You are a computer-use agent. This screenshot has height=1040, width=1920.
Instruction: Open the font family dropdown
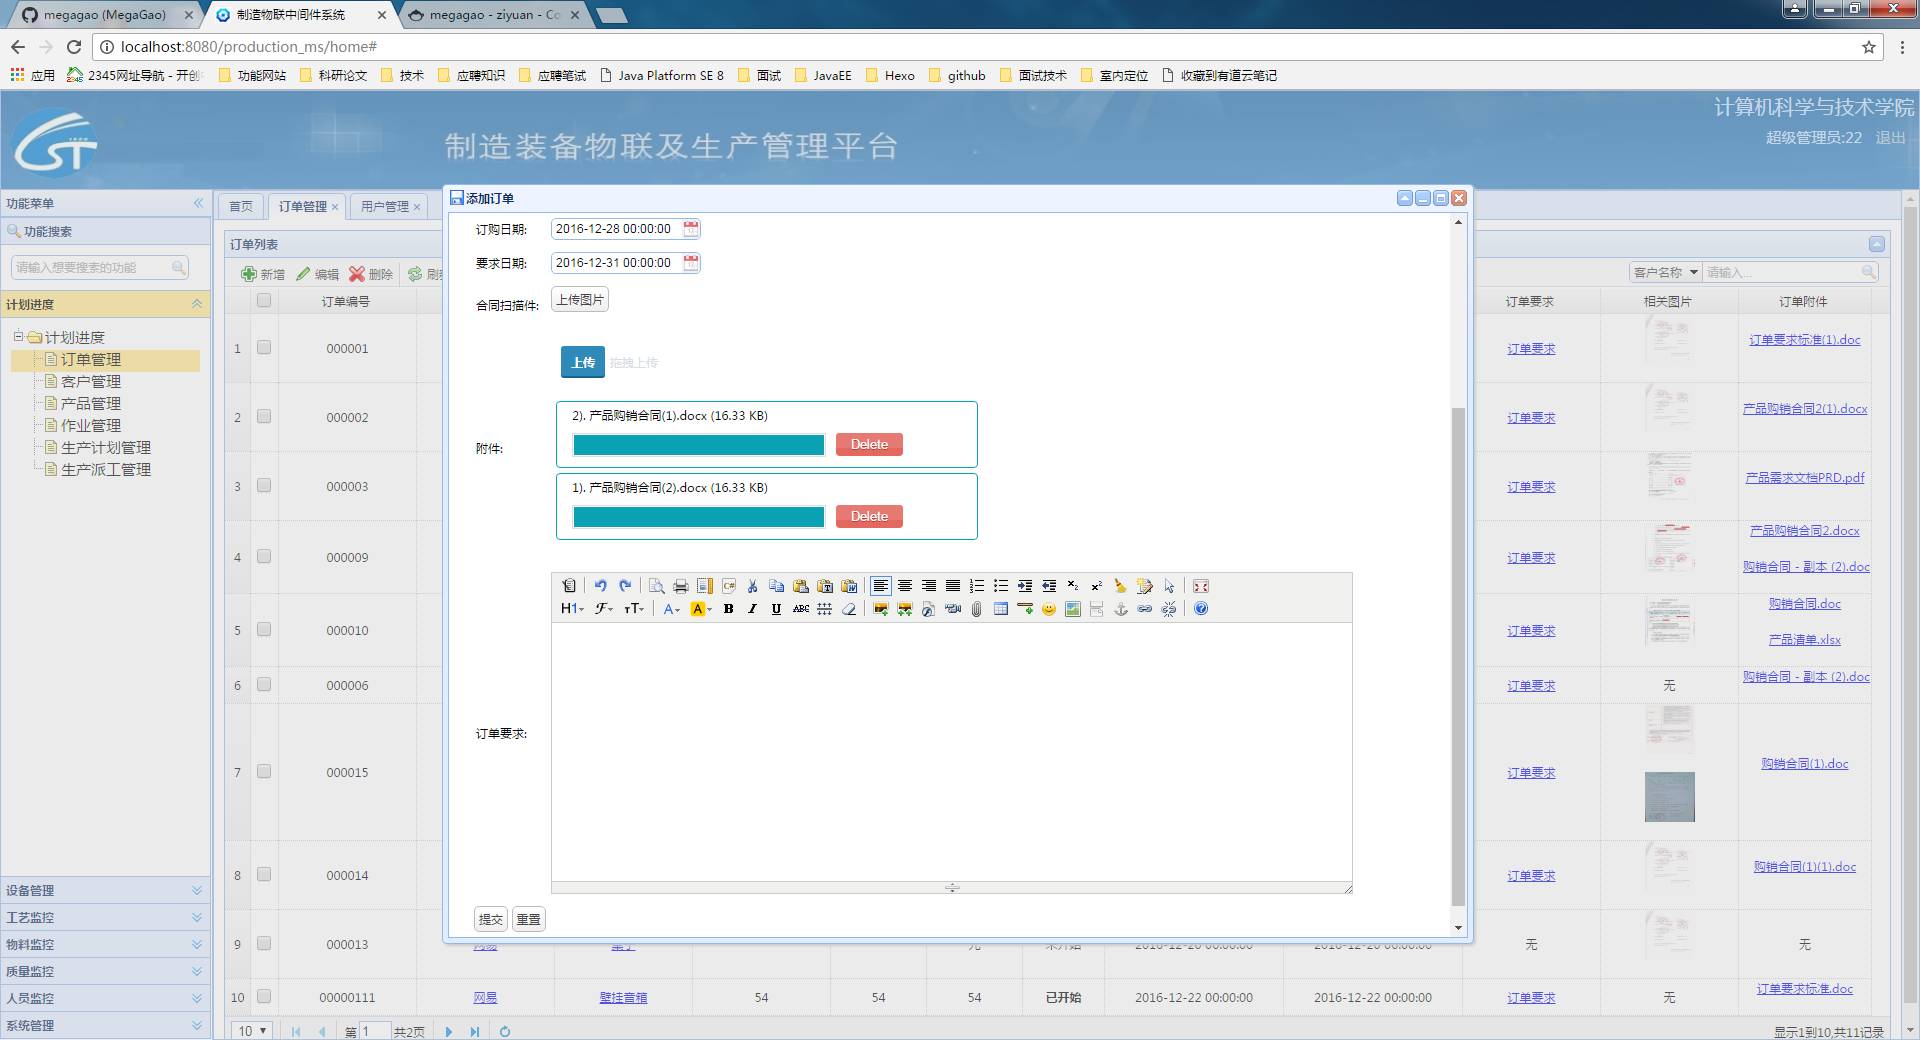point(604,609)
